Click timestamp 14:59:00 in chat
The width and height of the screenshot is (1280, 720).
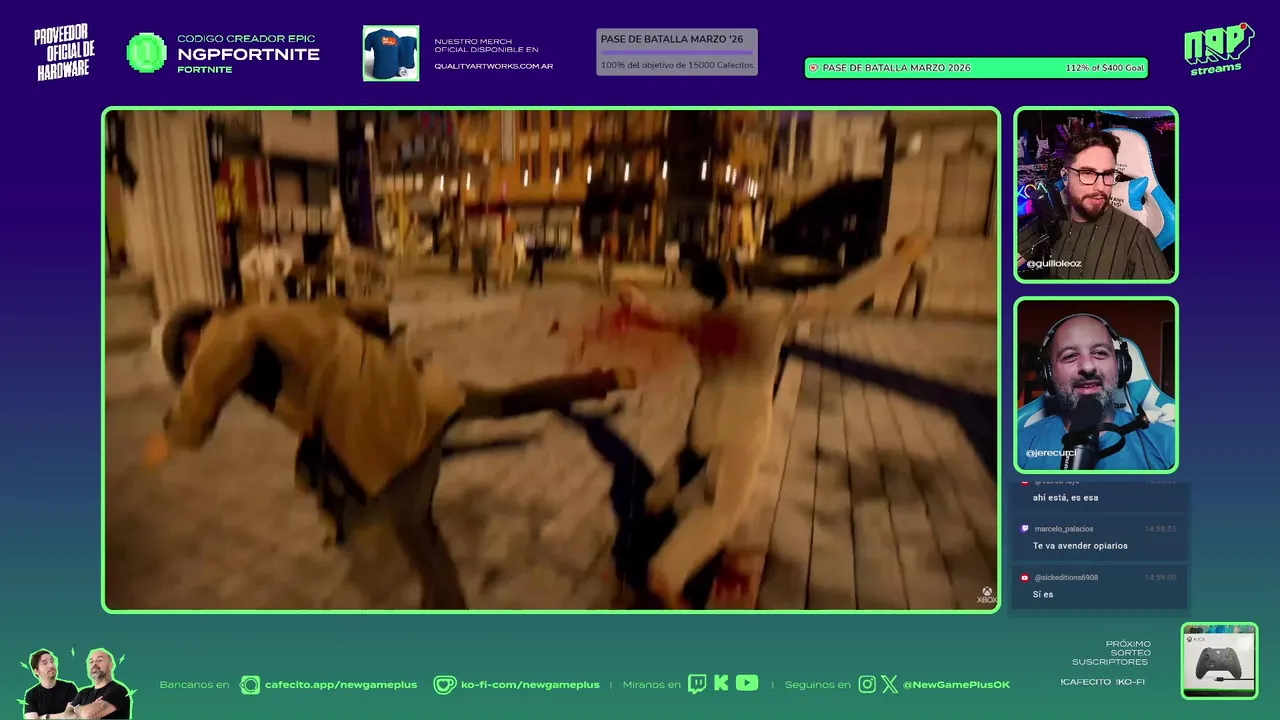pyautogui.click(x=1161, y=577)
